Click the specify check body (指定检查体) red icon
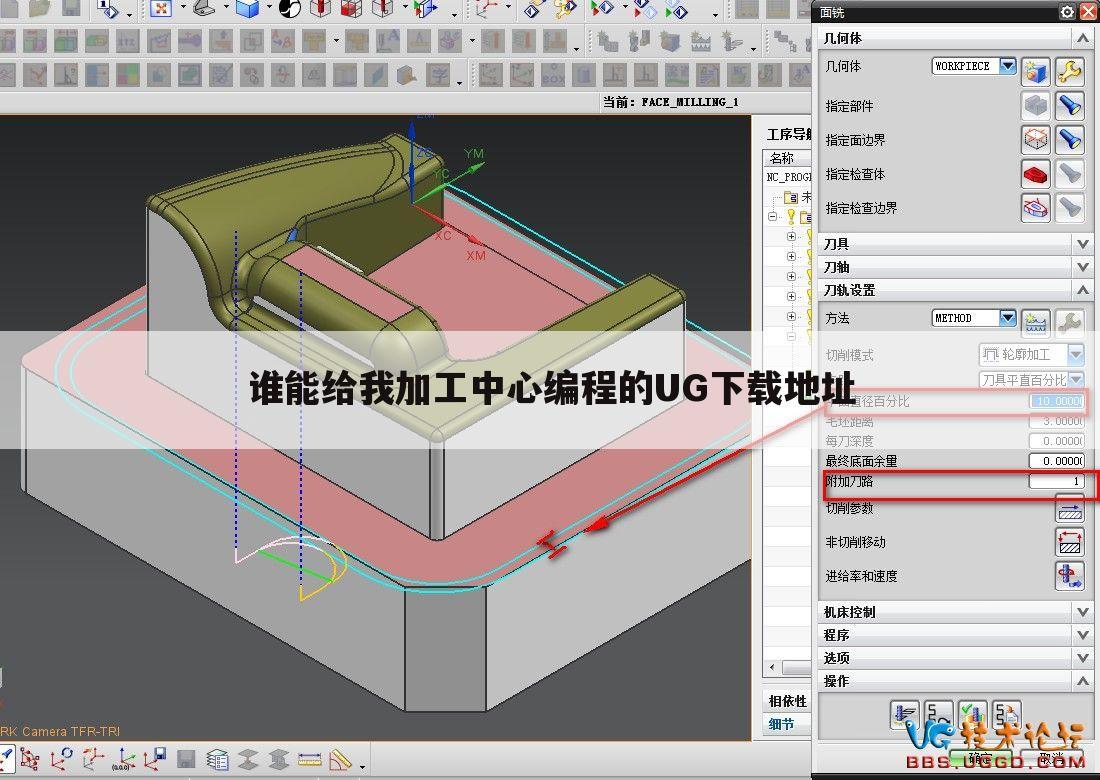The width and height of the screenshot is (1100, 780). coord(1036,174)
